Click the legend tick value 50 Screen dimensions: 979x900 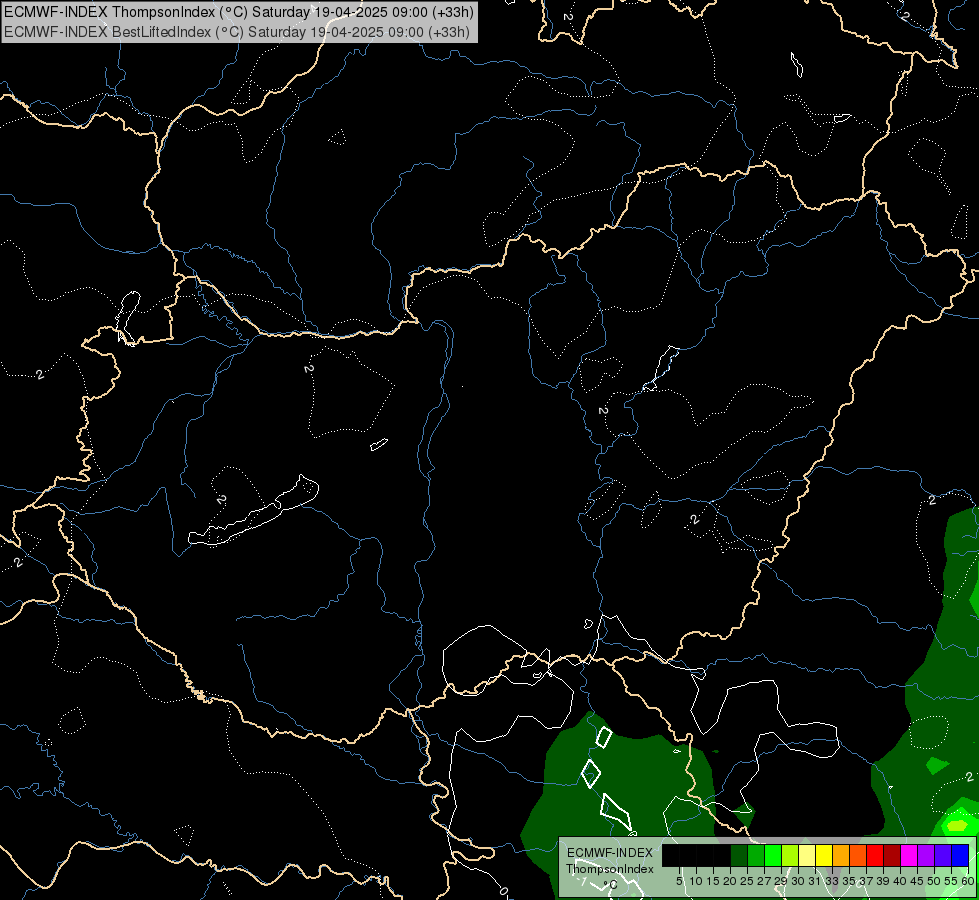click(934, 881)
